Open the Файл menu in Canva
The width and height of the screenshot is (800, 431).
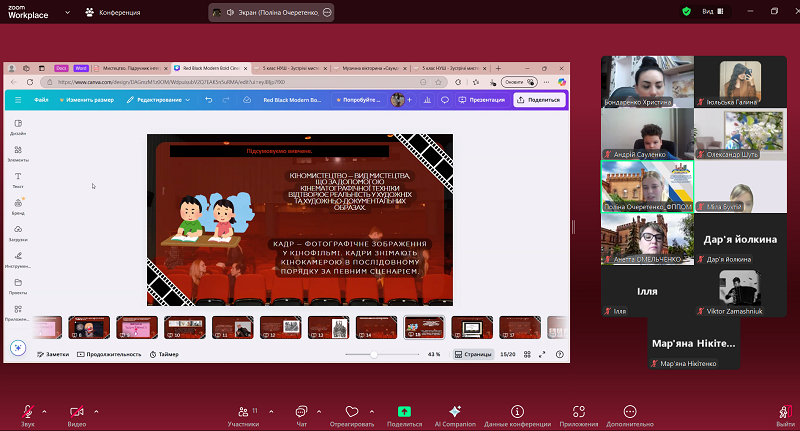pos(41,100)
